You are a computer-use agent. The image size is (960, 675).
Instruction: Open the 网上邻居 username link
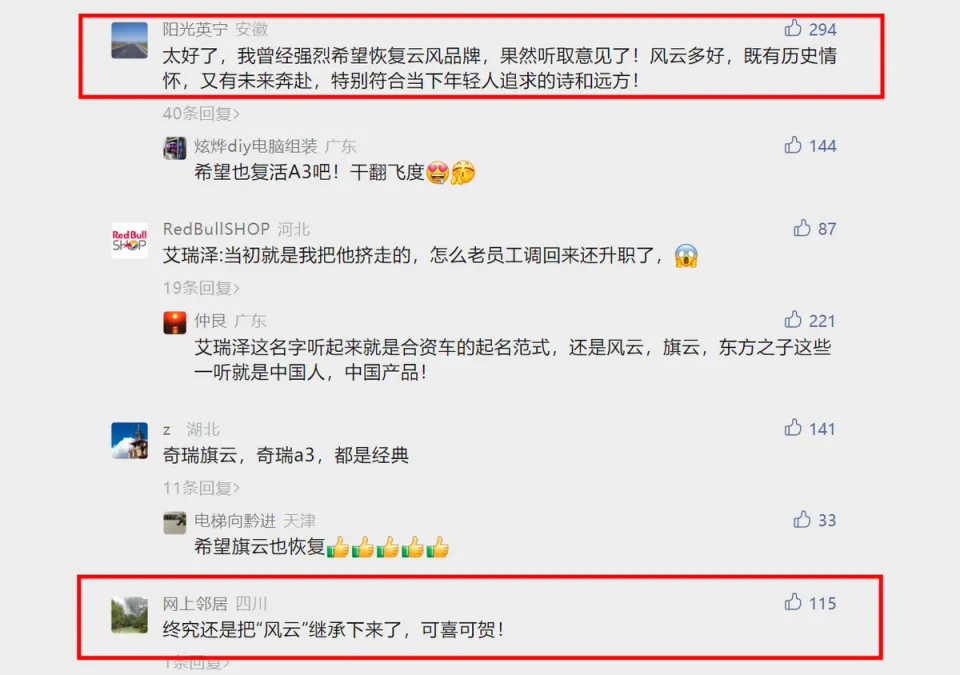tap(195, 603)
